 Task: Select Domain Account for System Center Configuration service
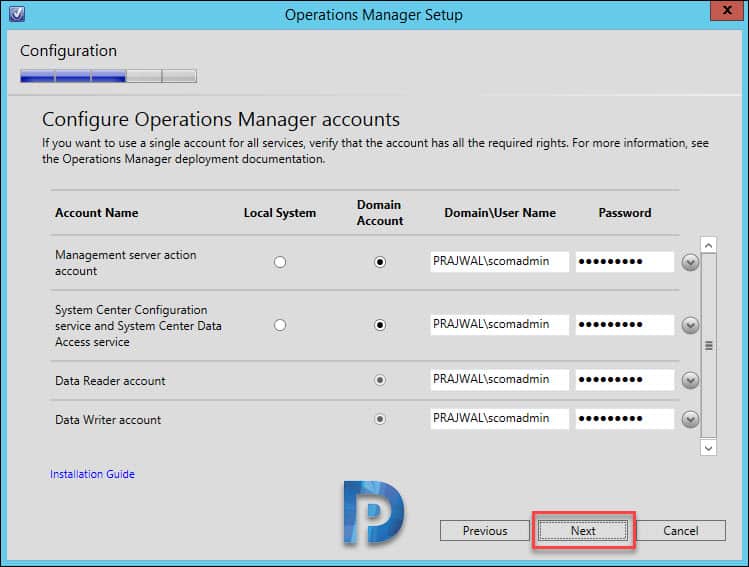tap(380, 325)
